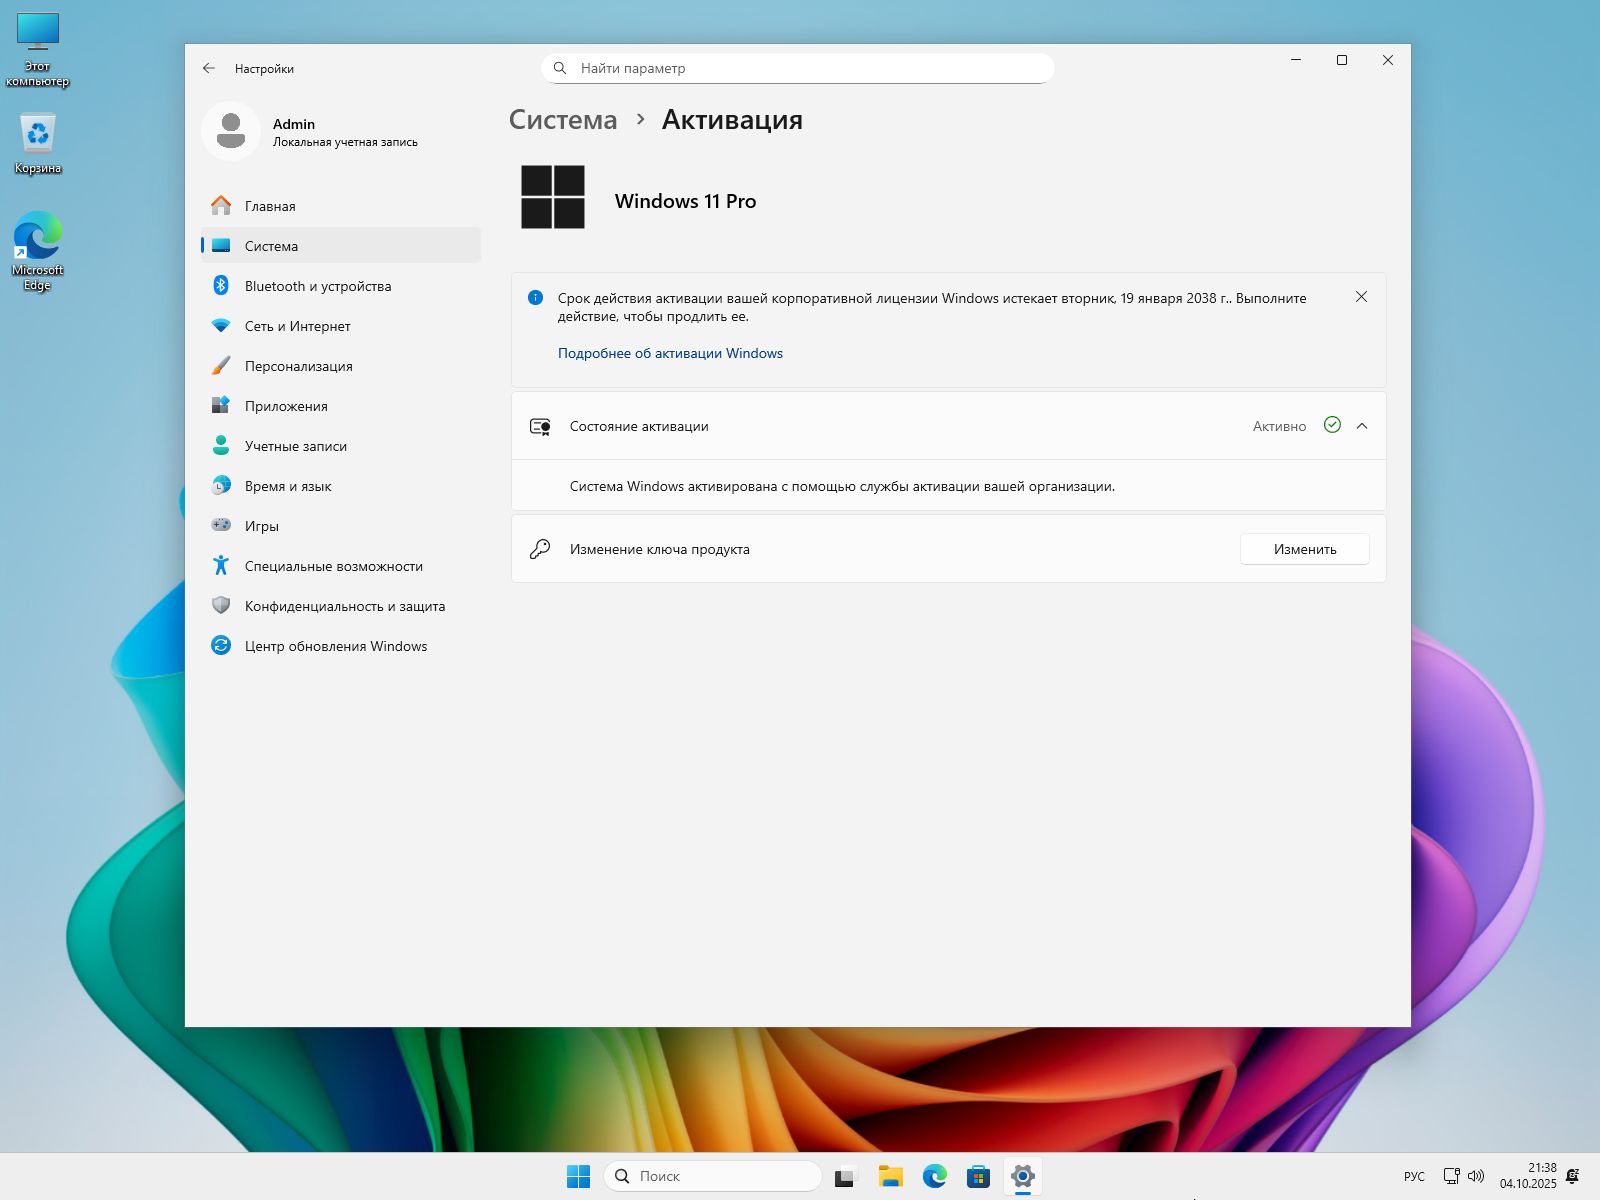The height and width of the screenshot is (1200, 1600).
Task: Open Подробнее об активации Windows link
Action: [670, 353]
